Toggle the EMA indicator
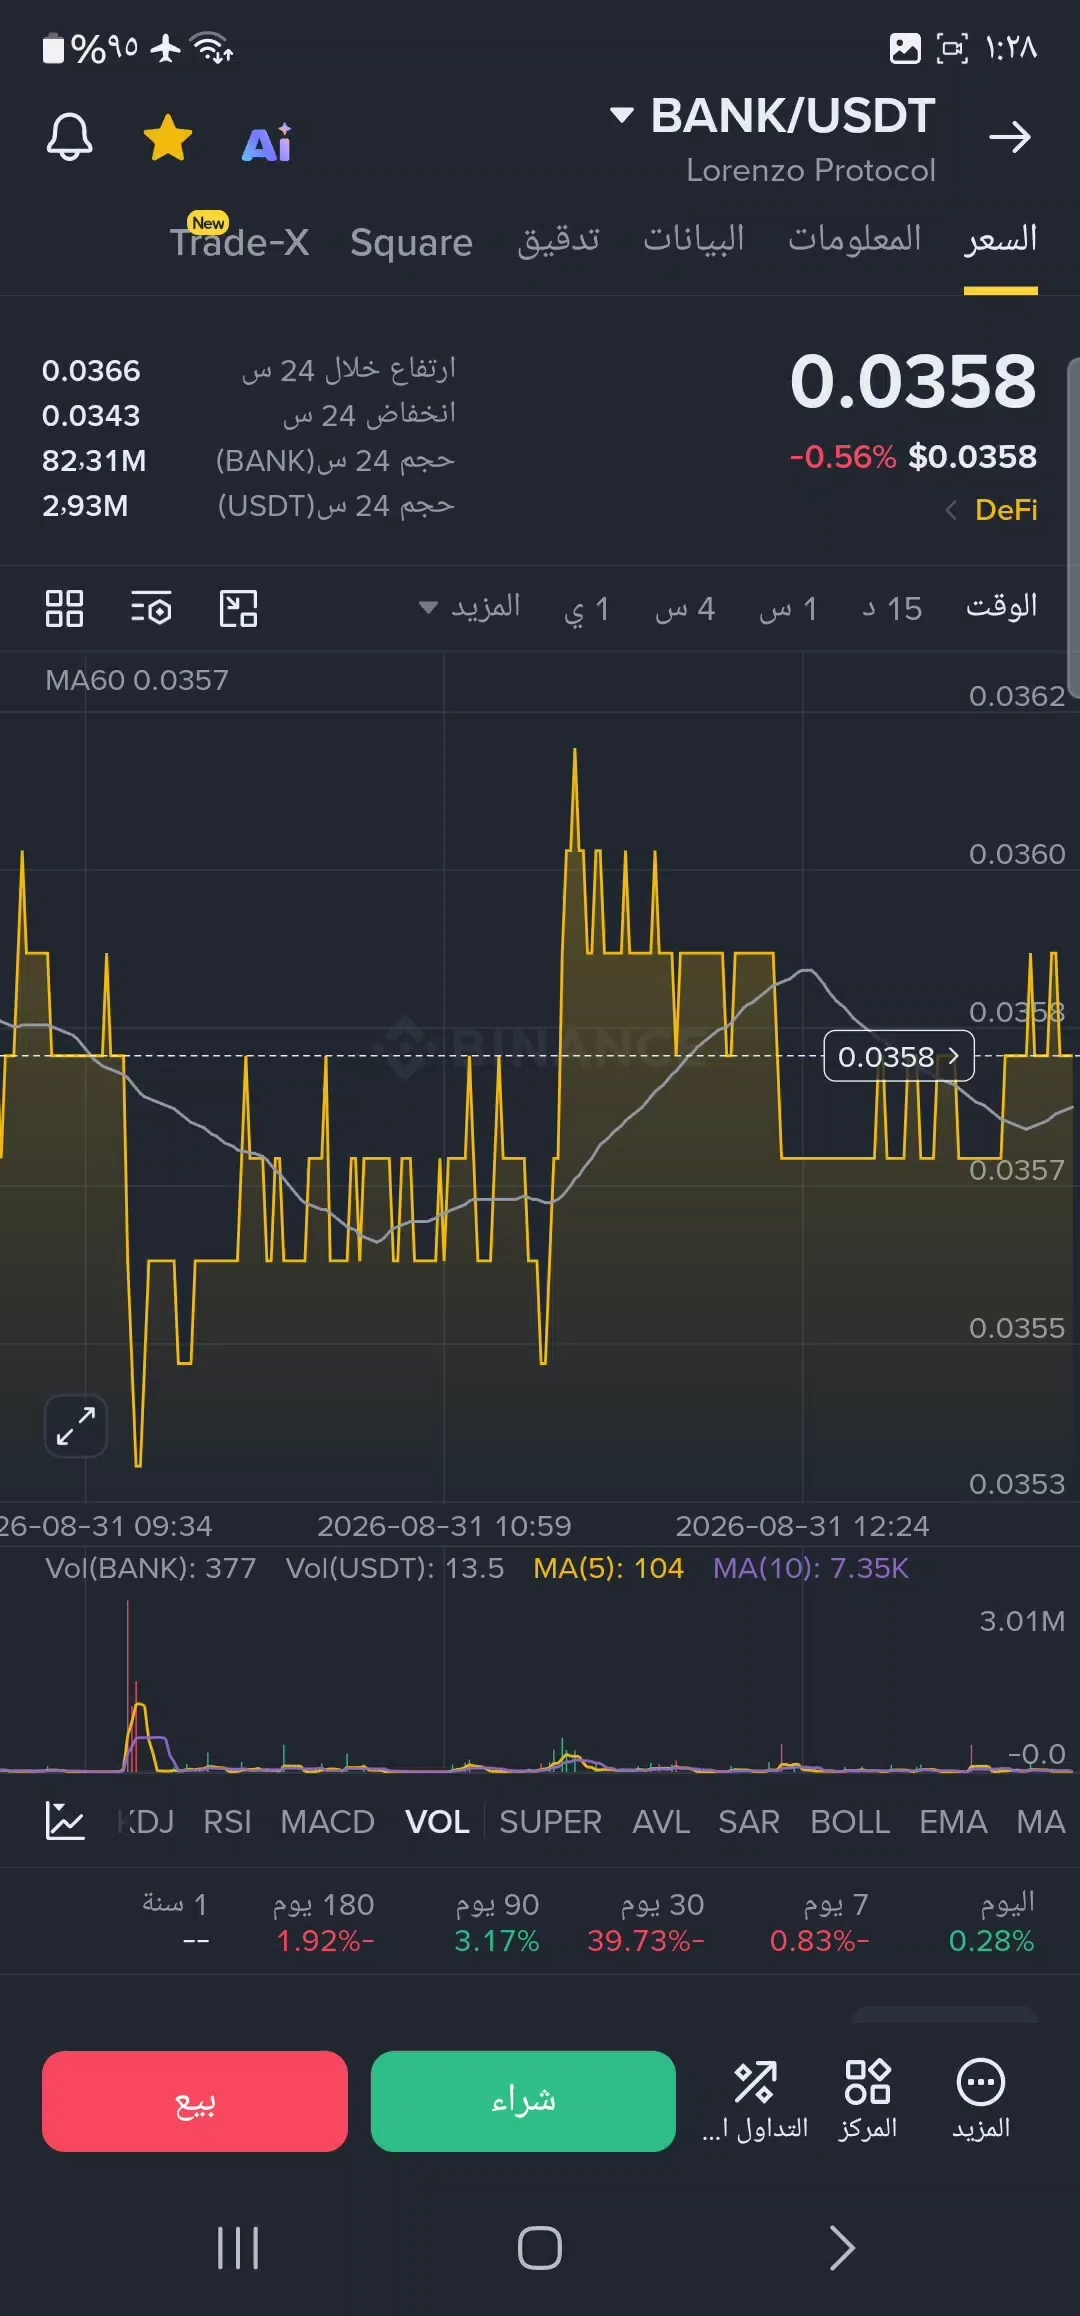 tap(953, 1822)
